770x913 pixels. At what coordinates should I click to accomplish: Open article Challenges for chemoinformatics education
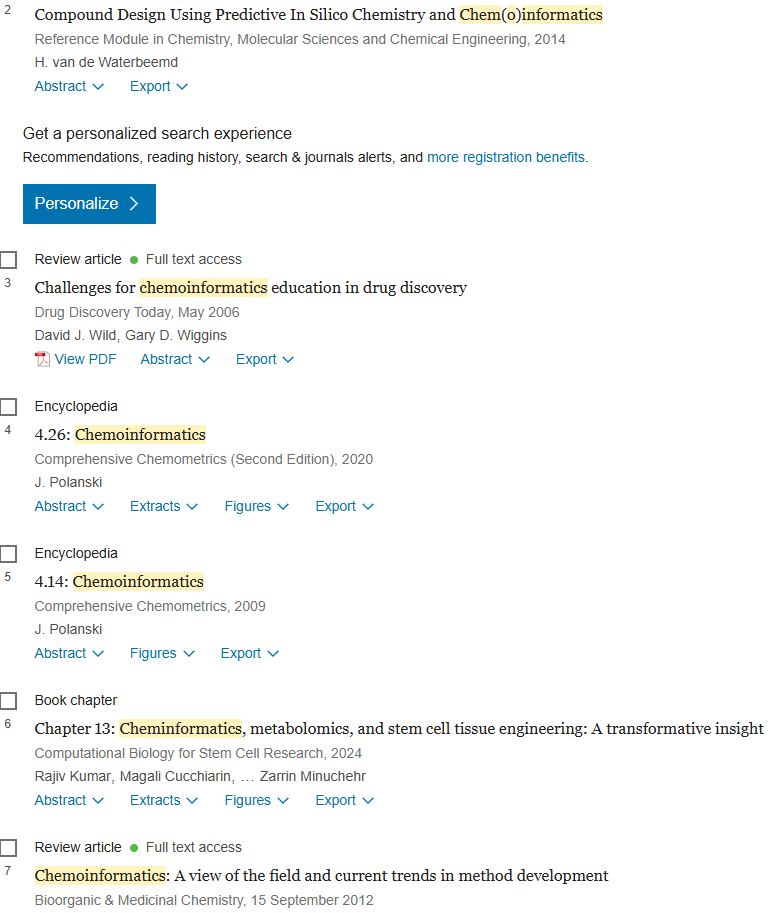click(x=250, y=288)
